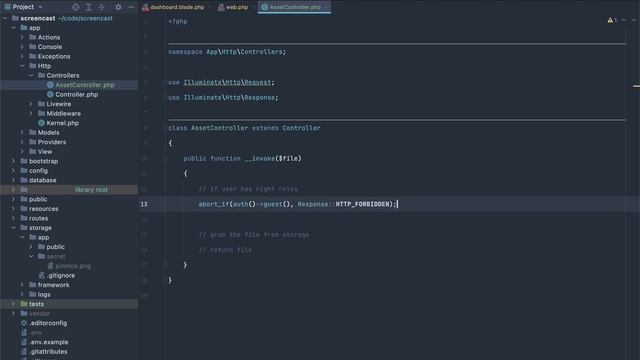The height and width of the screenshot is (360, 640).
Task: Collapse the secret folder
Action: click(31, 256)
